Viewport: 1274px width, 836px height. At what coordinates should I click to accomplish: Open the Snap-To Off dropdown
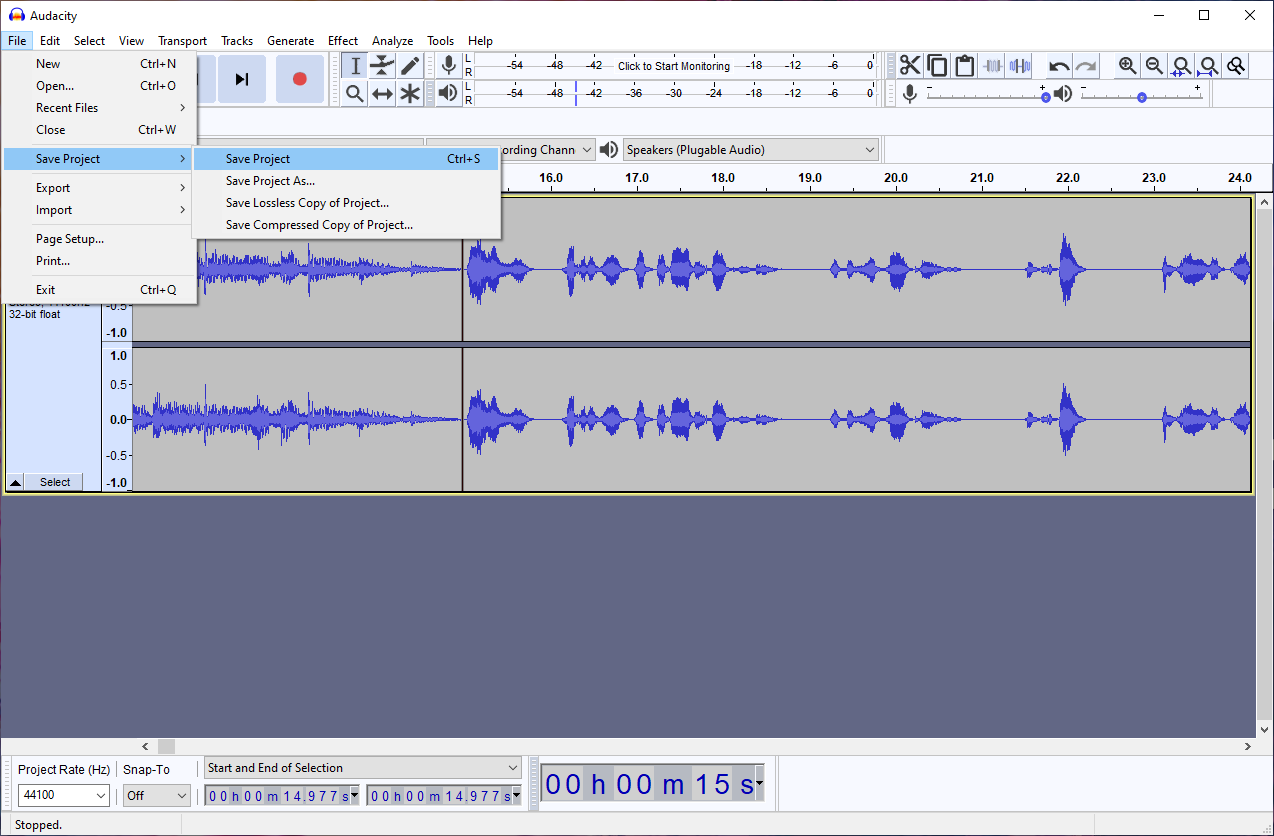[156, 796]
